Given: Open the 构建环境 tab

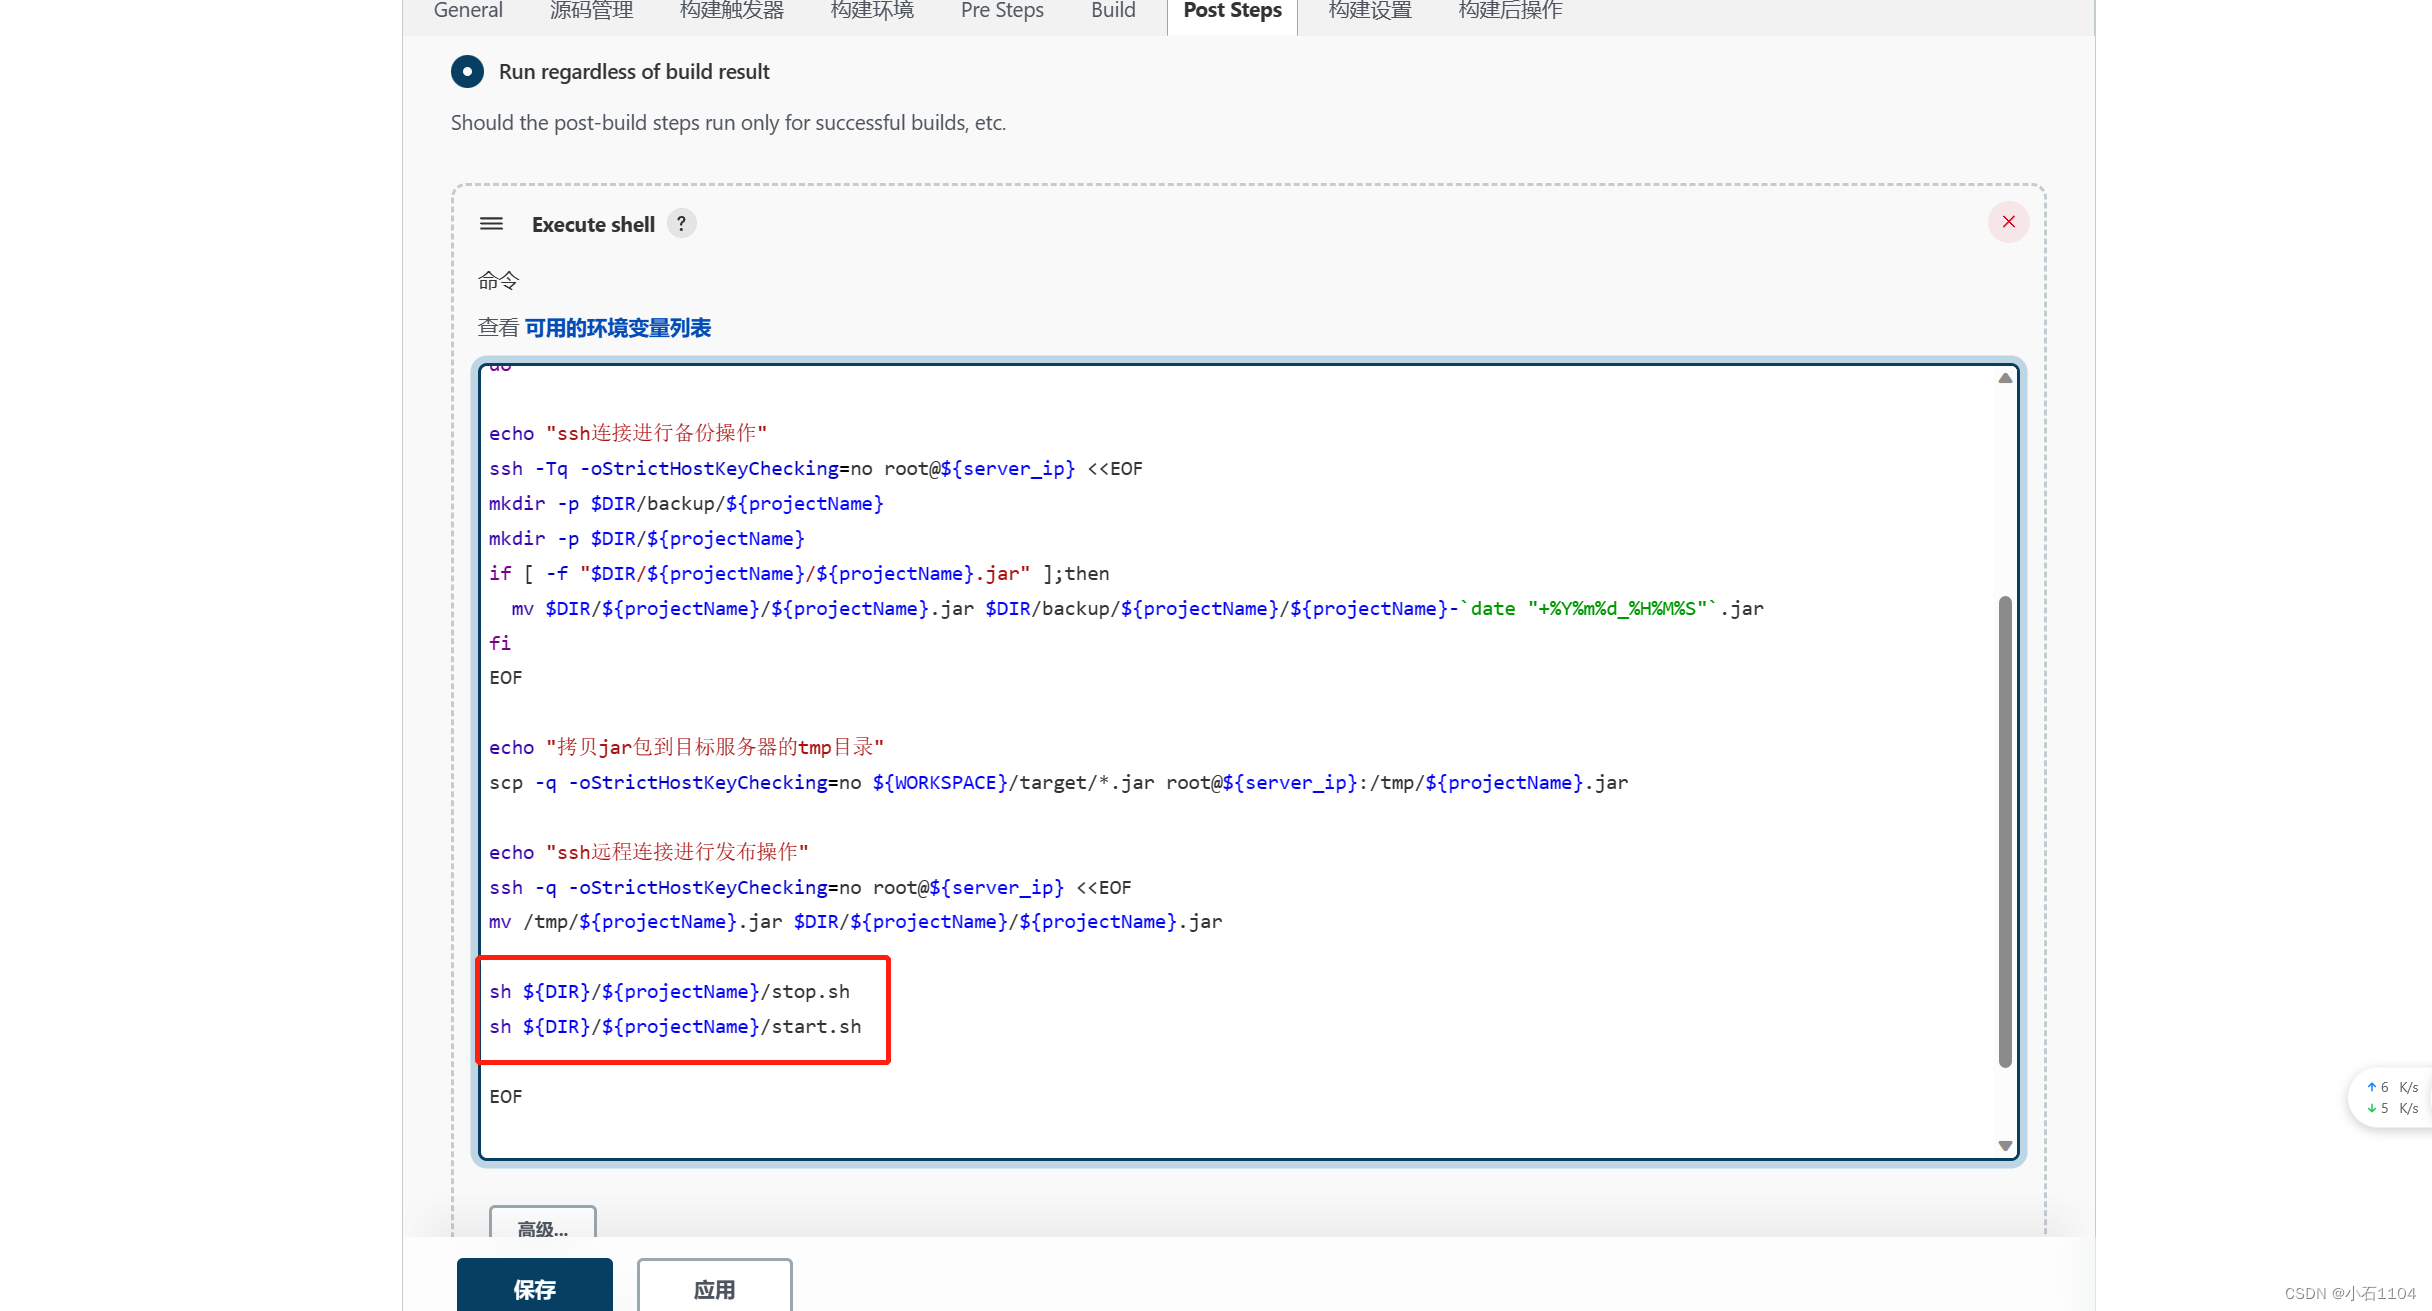Looking at the screenshot, I should coord(872,11).
